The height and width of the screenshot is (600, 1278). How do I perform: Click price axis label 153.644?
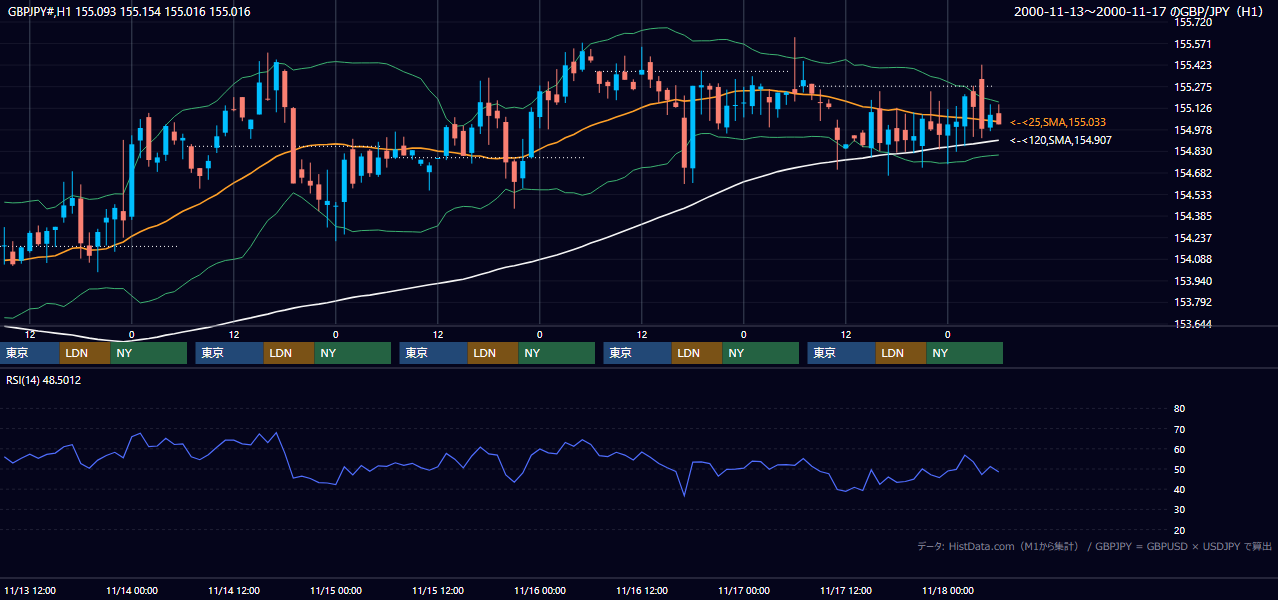pyautogui.click(x=1193, y=324)
